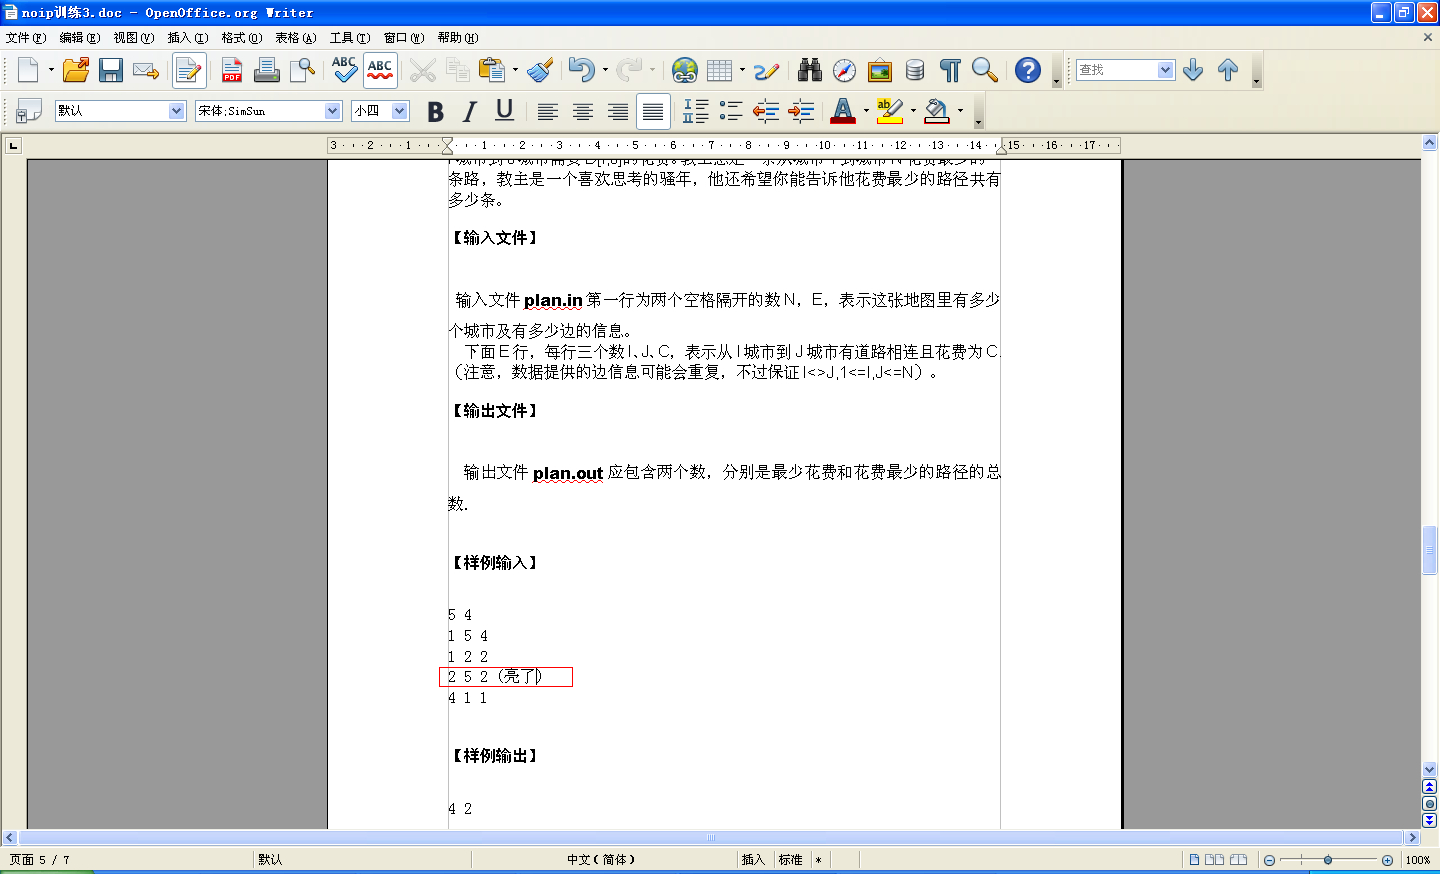
Task: Open the Table size dropdown arrow
Action: pos(742,70)
